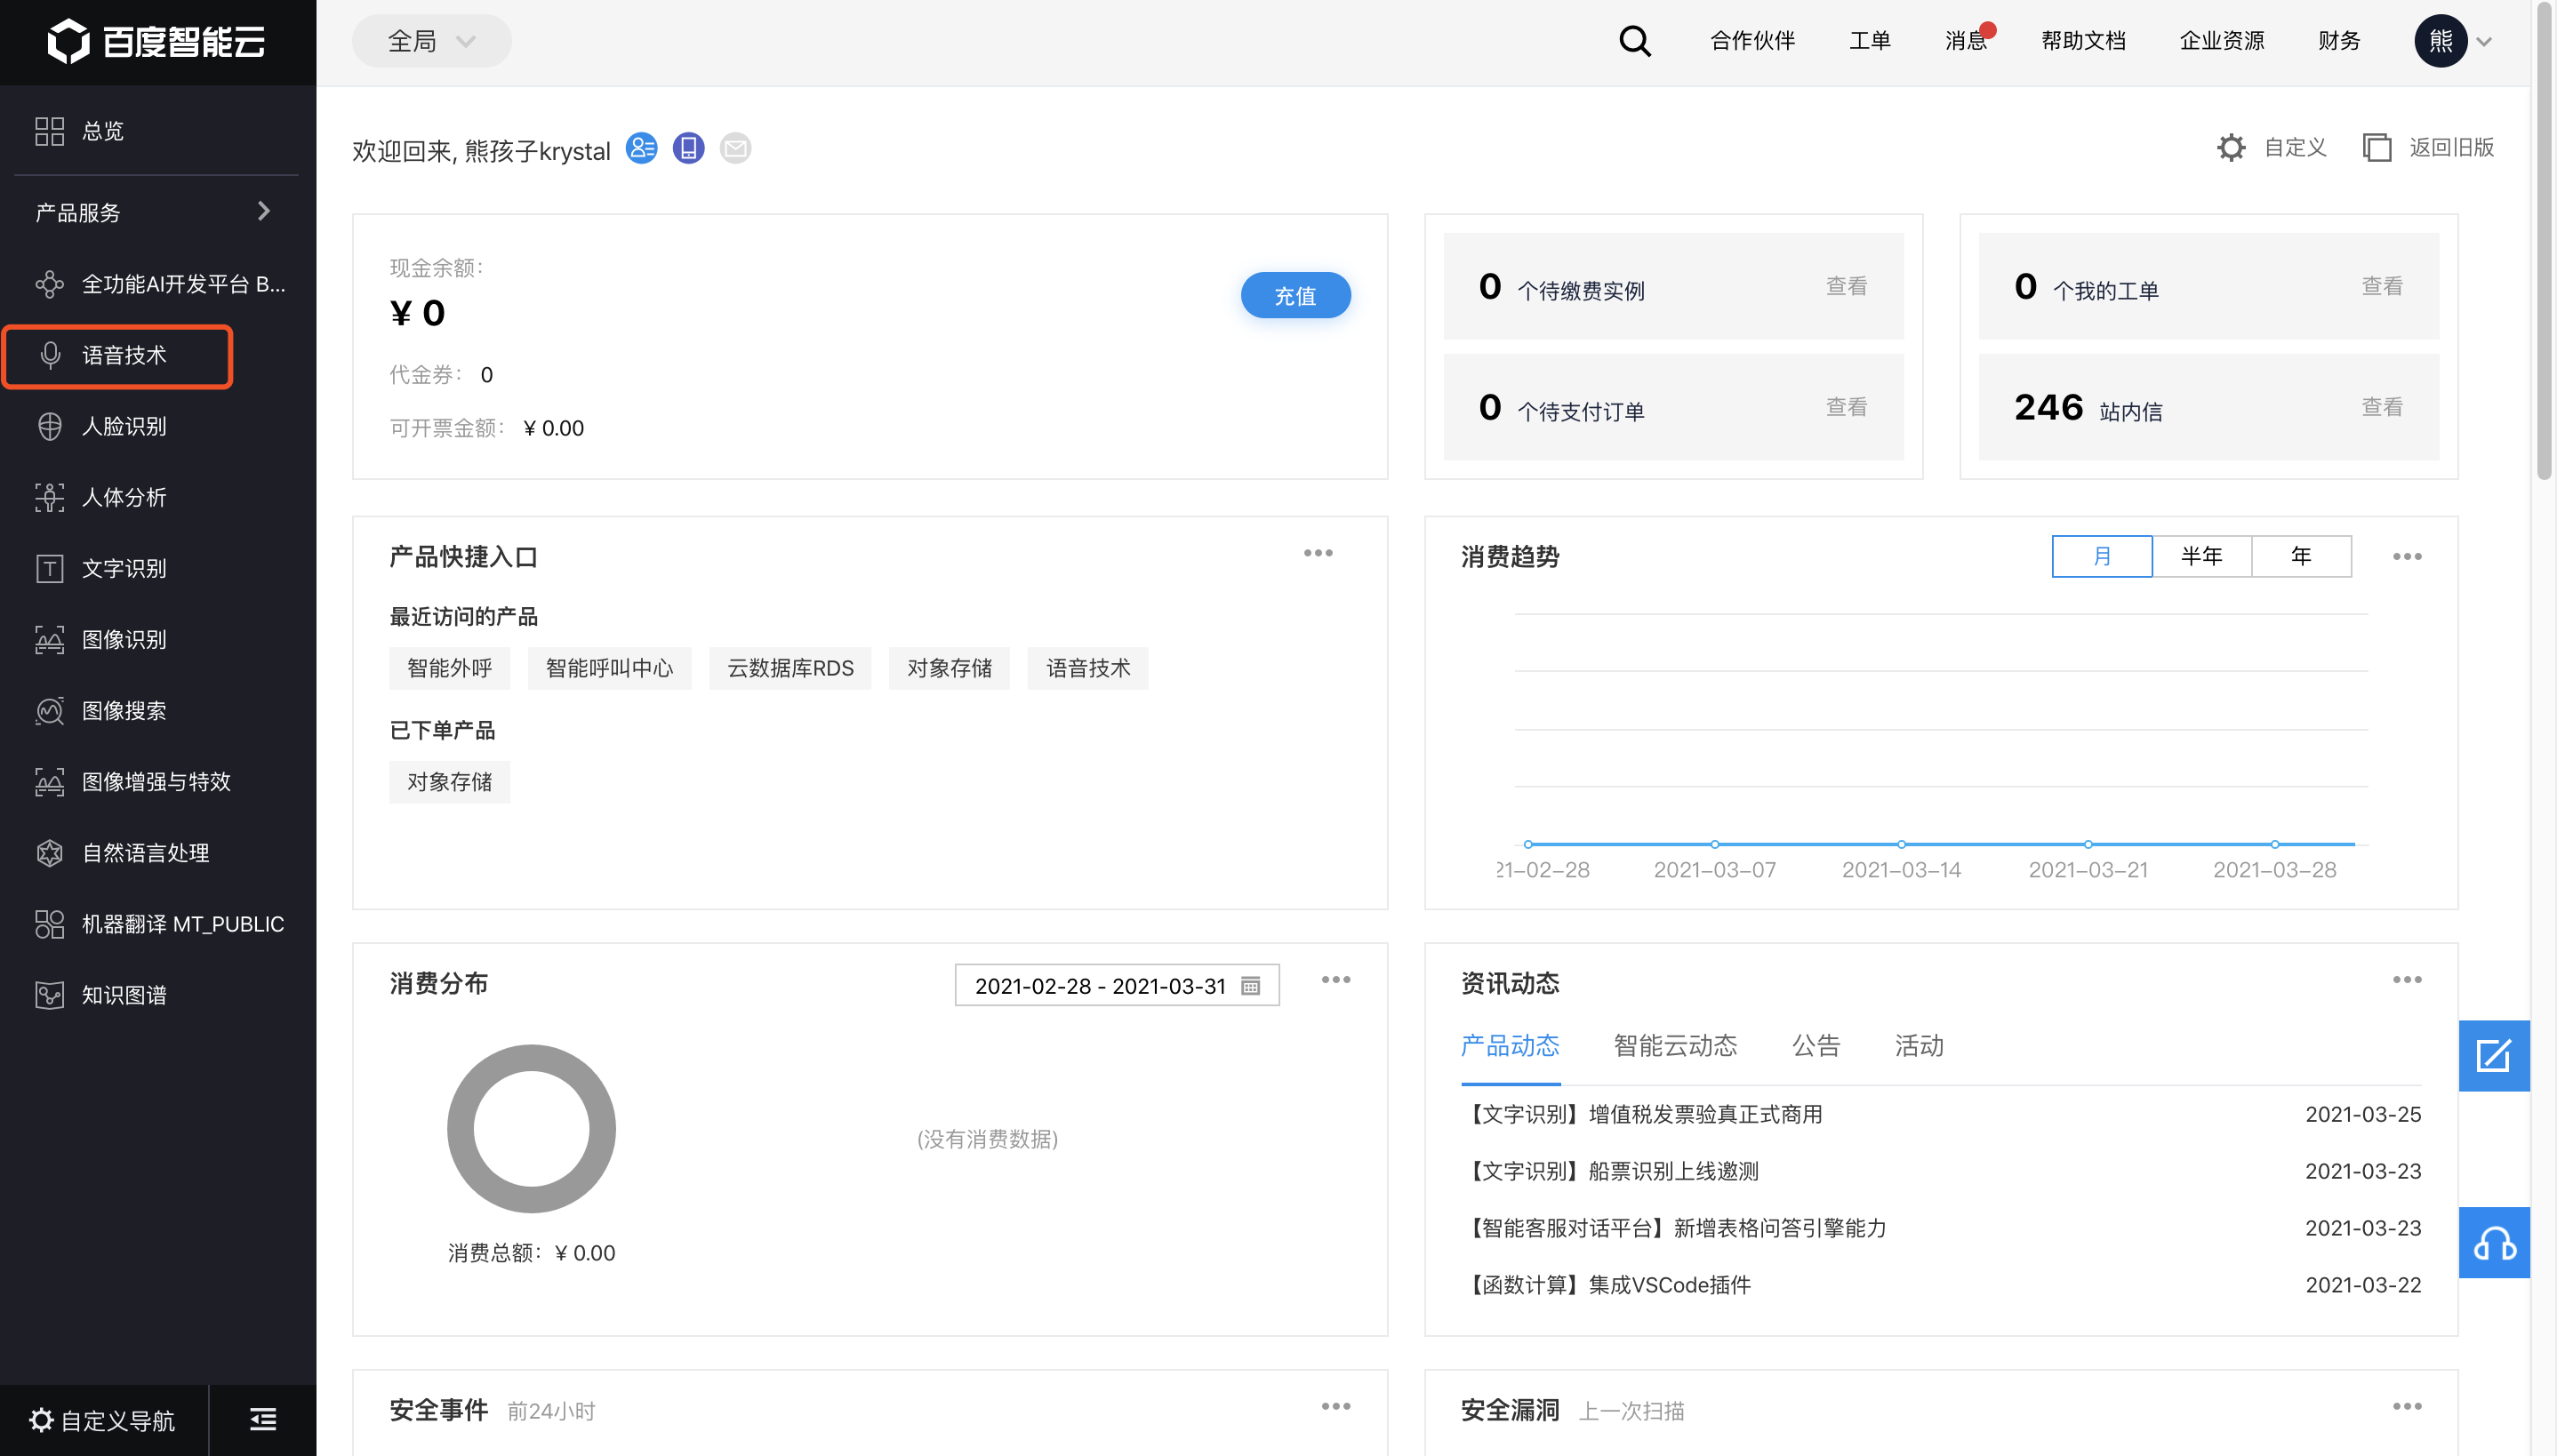This screenshot has width=2557, height=1456.
Task: Click the 自定义 gear icon
Action: pyautogui.click(x=2230, y=147)
